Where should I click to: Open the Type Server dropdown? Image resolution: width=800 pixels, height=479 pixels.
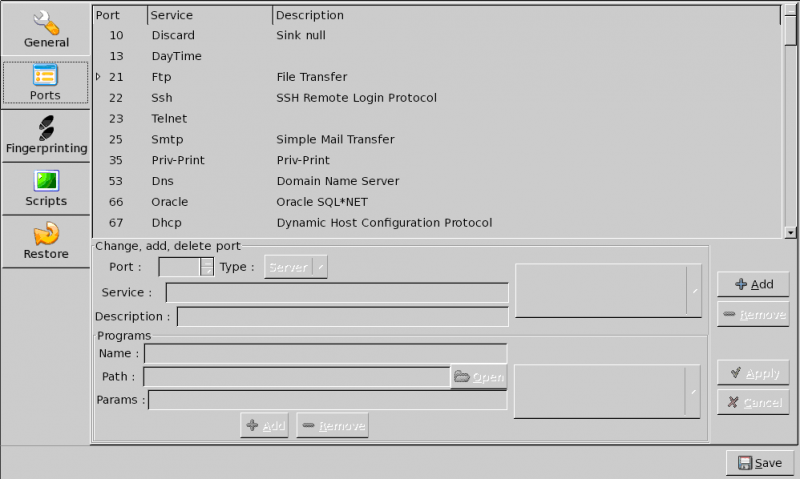tap(296, 267)
